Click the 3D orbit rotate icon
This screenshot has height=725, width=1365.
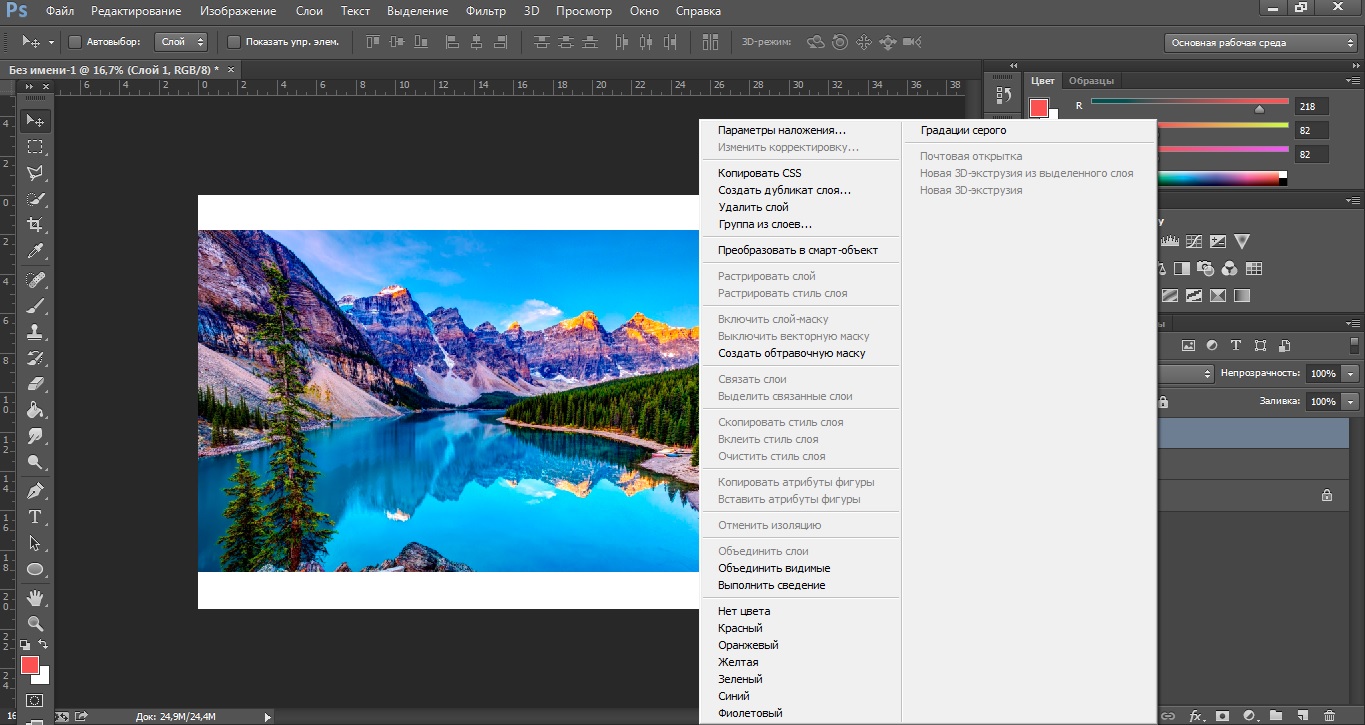point(816,42)
